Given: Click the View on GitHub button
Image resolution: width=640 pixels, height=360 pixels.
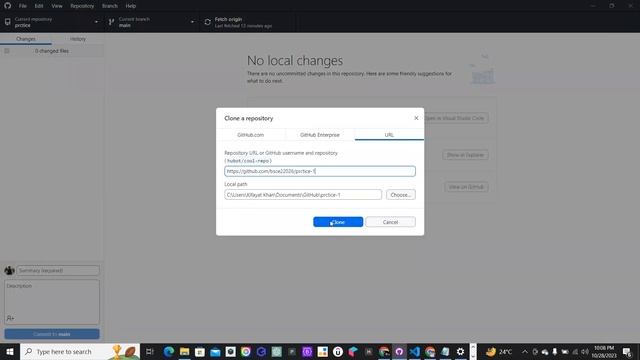Looking at the screenshot, I should tap(466, 187).
